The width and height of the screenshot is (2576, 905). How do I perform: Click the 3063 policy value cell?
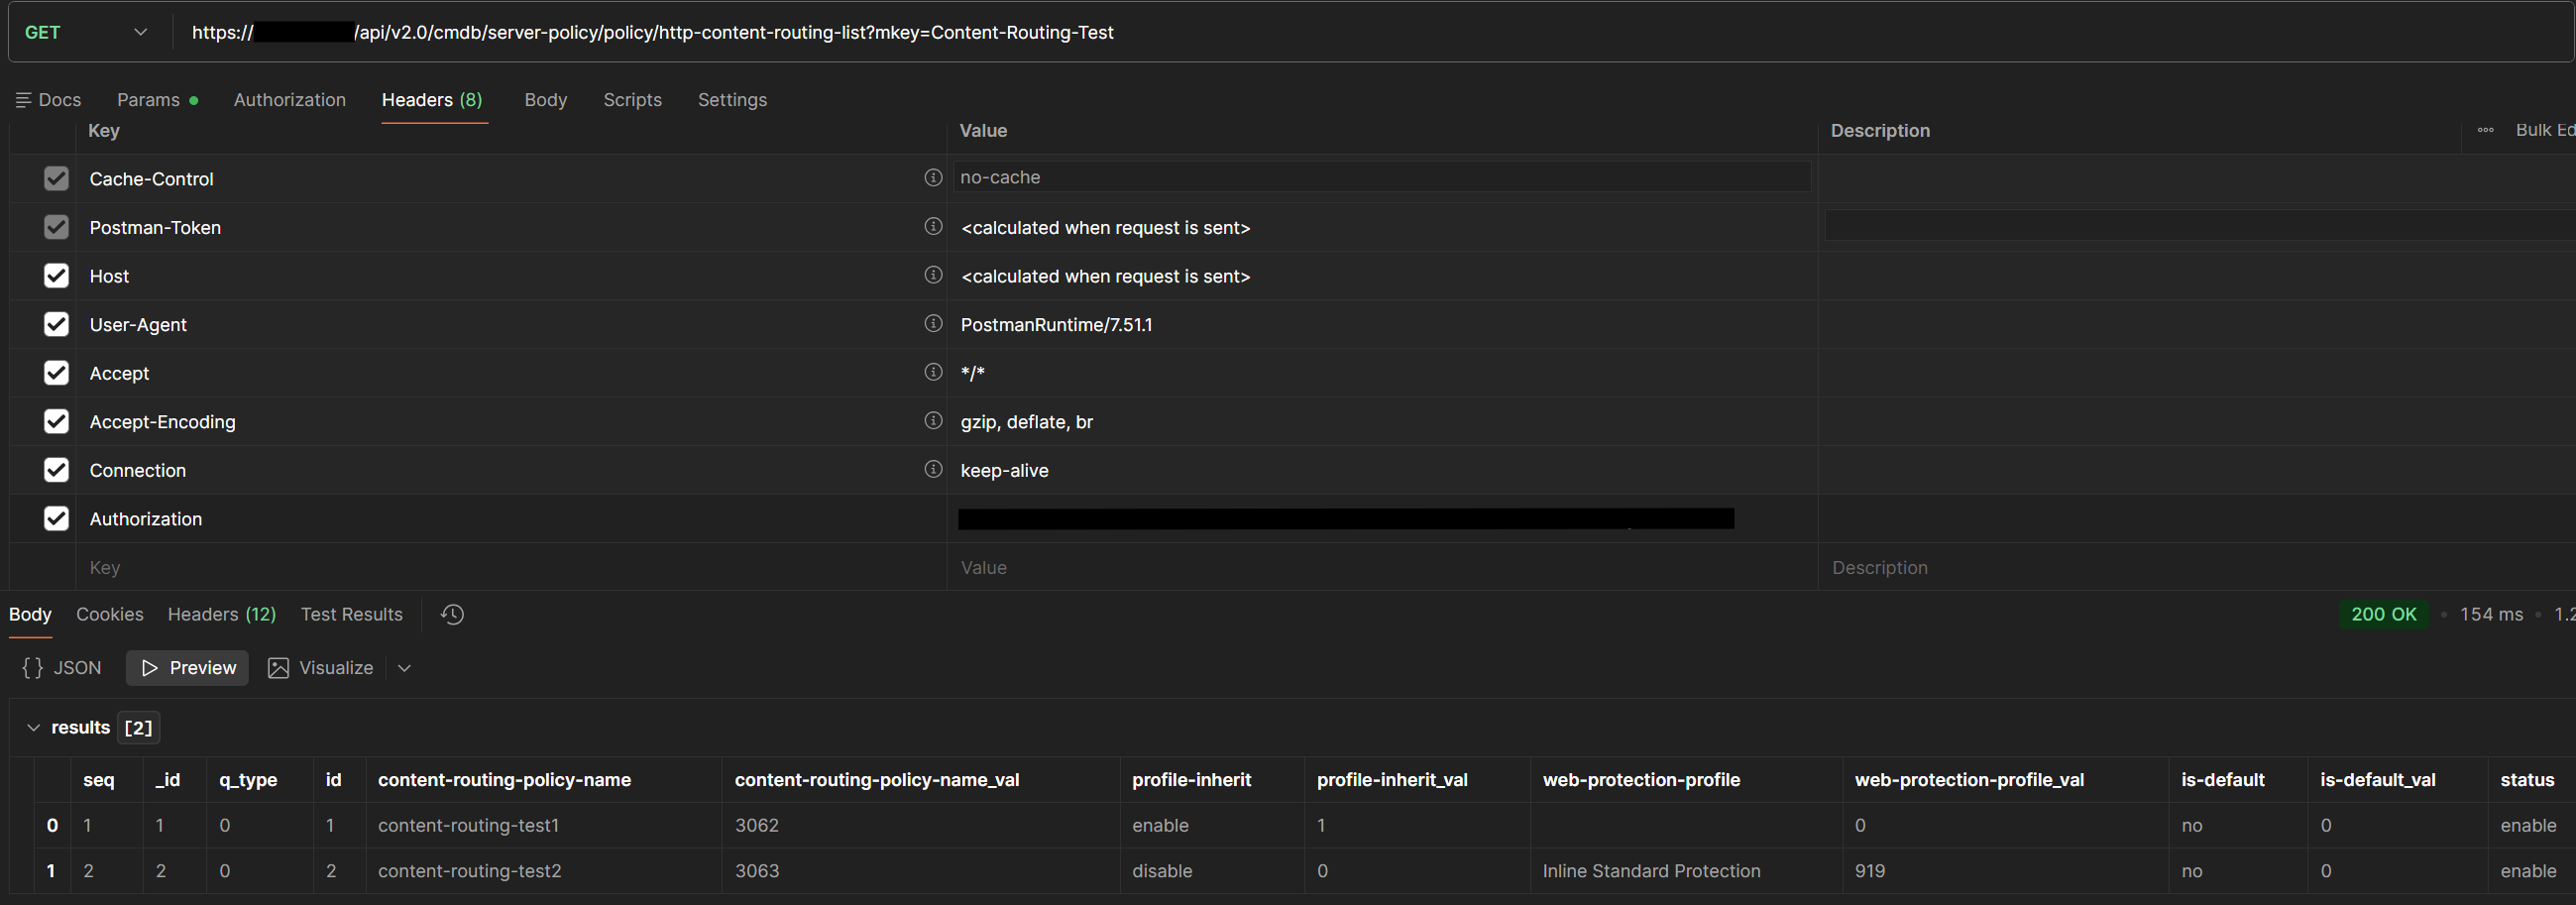click(x=756, y=871)
